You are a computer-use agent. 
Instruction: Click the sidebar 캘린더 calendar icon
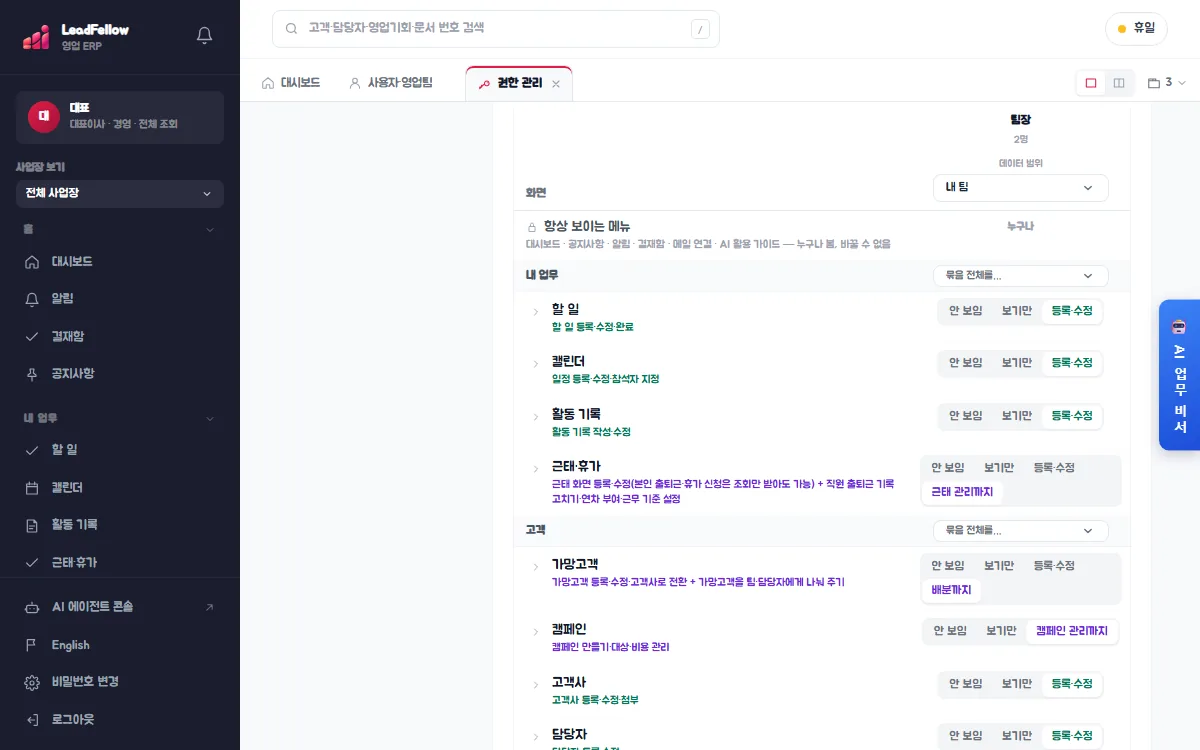tap(32, 488)
